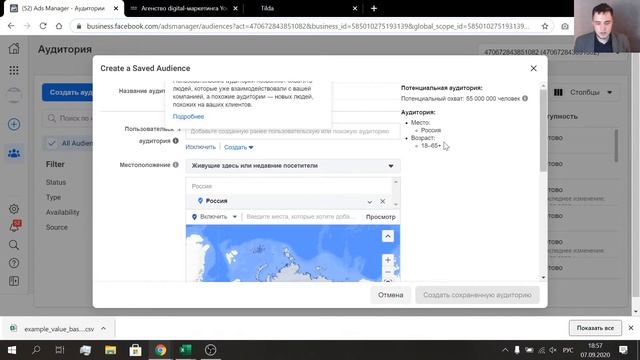Go back in the browser
Viewport: 640px width, 360px height.
coord(11,26)
